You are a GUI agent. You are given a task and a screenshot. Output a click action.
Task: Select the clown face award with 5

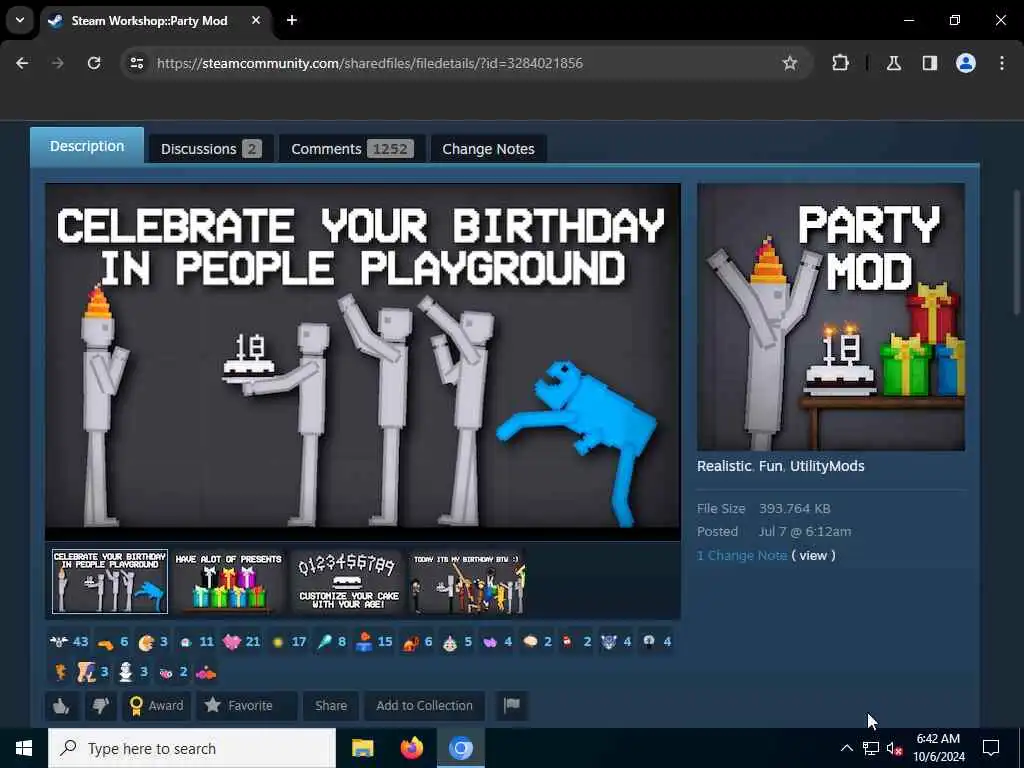pos(457,641)
